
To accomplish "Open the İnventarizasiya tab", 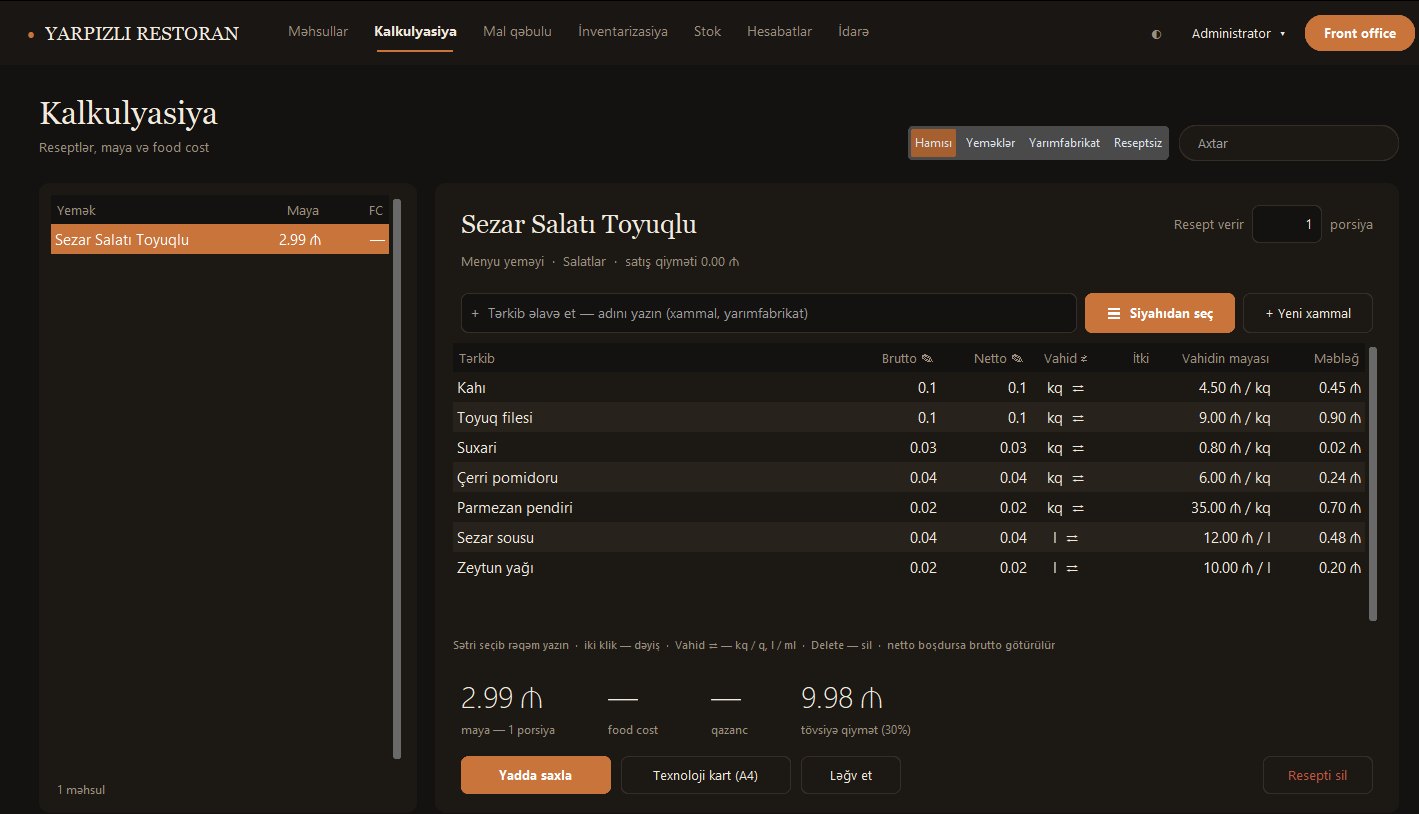I will coord(623,32).
